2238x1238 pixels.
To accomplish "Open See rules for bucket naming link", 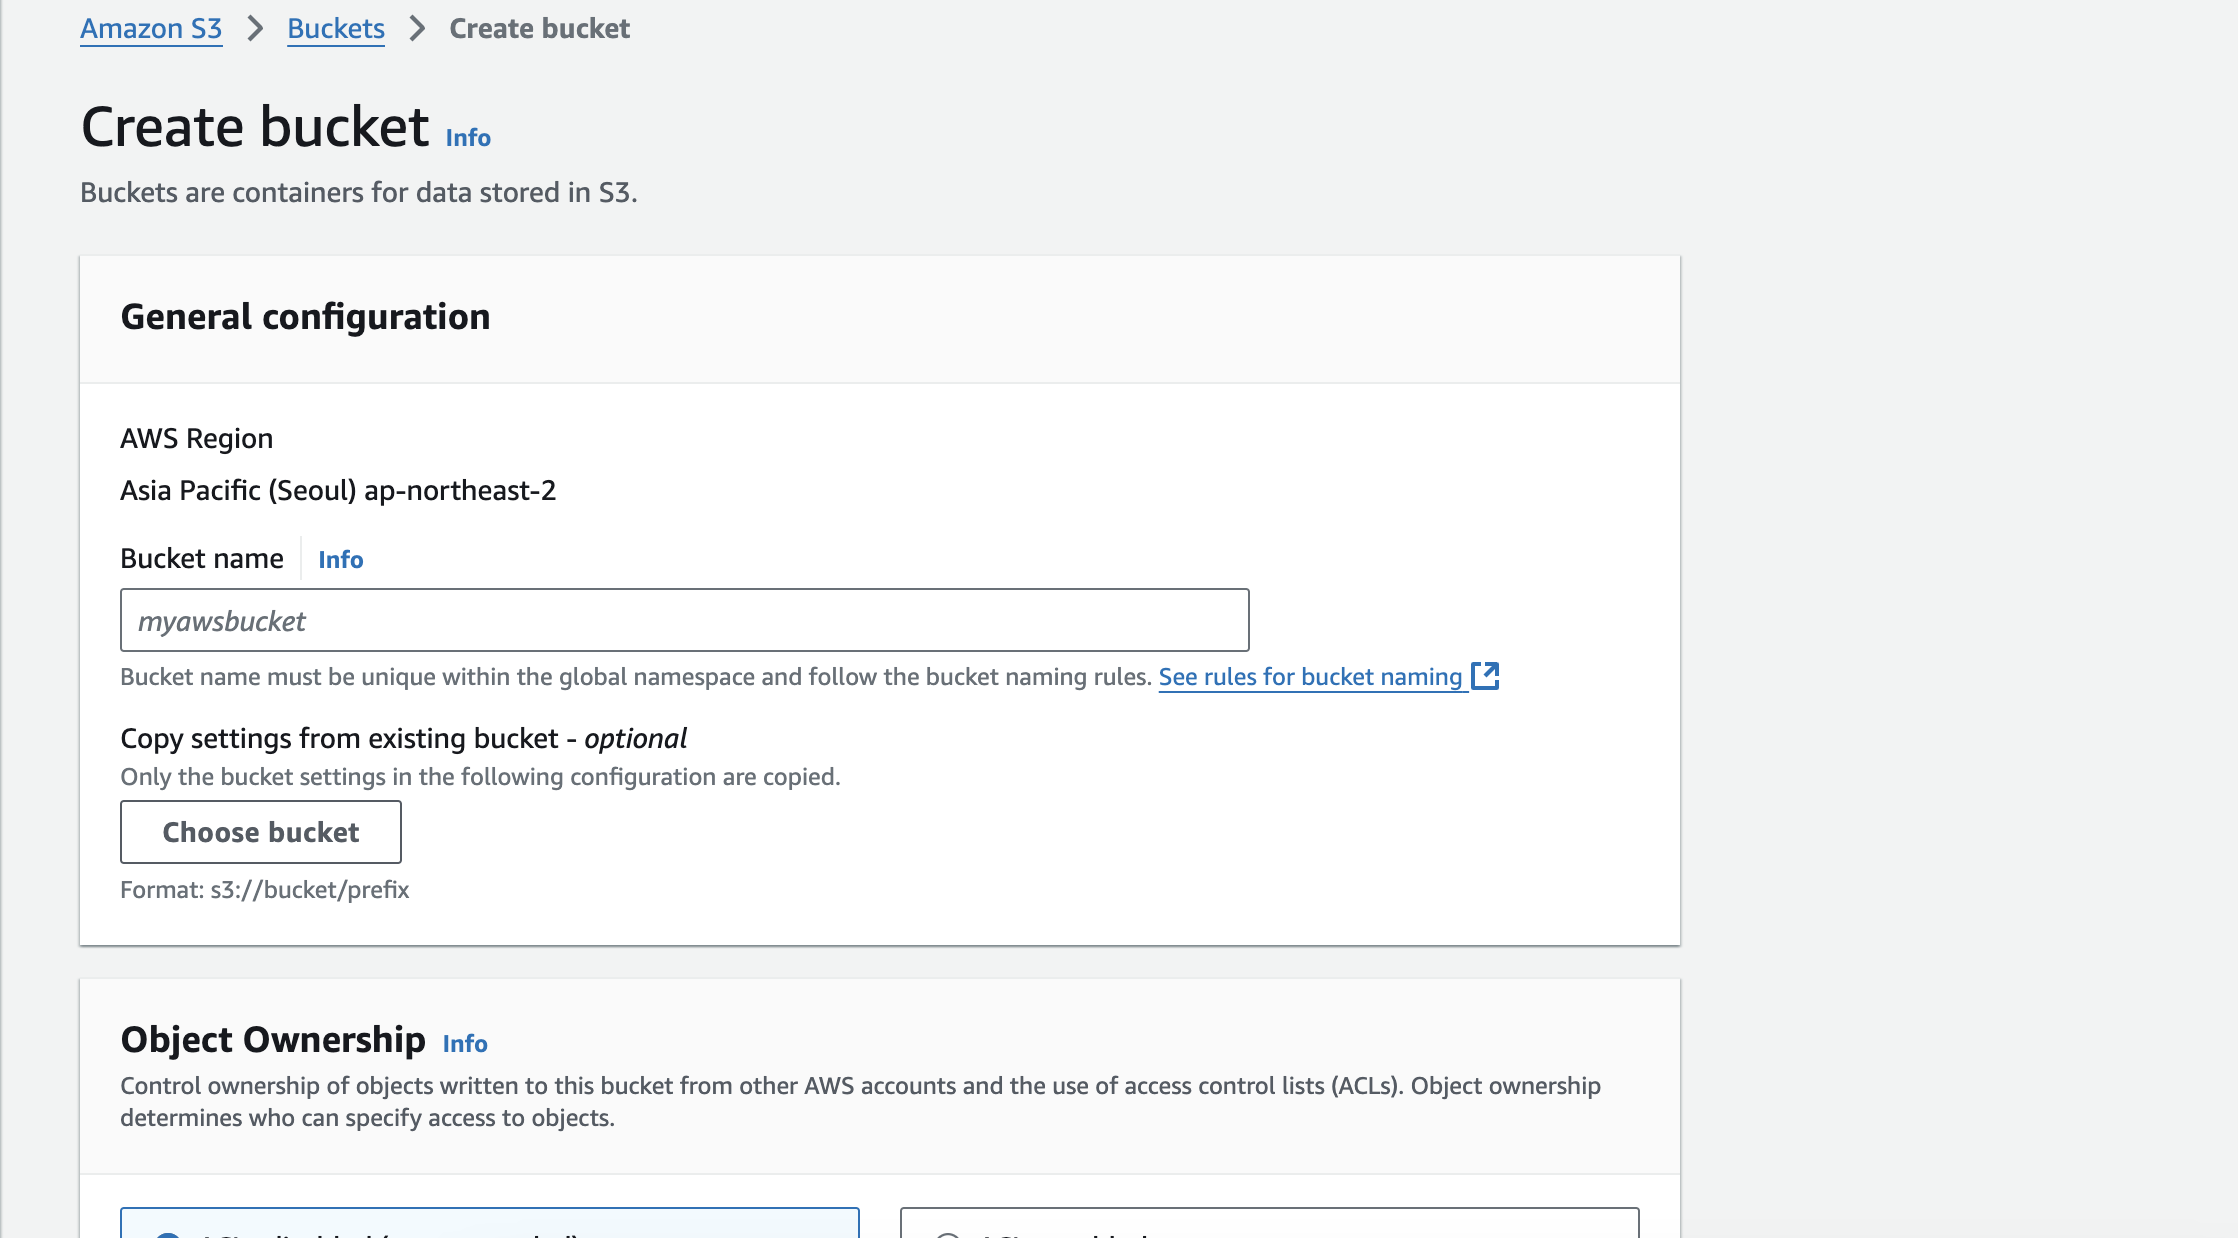I will tap(1310, 677).
